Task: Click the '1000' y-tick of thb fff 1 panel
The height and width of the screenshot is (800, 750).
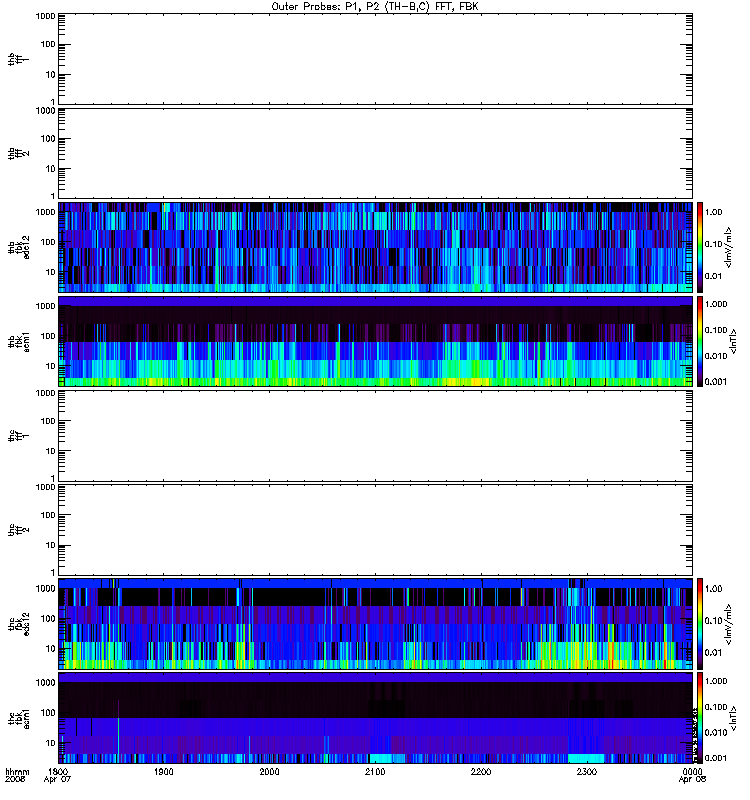Action: point(45,16)
